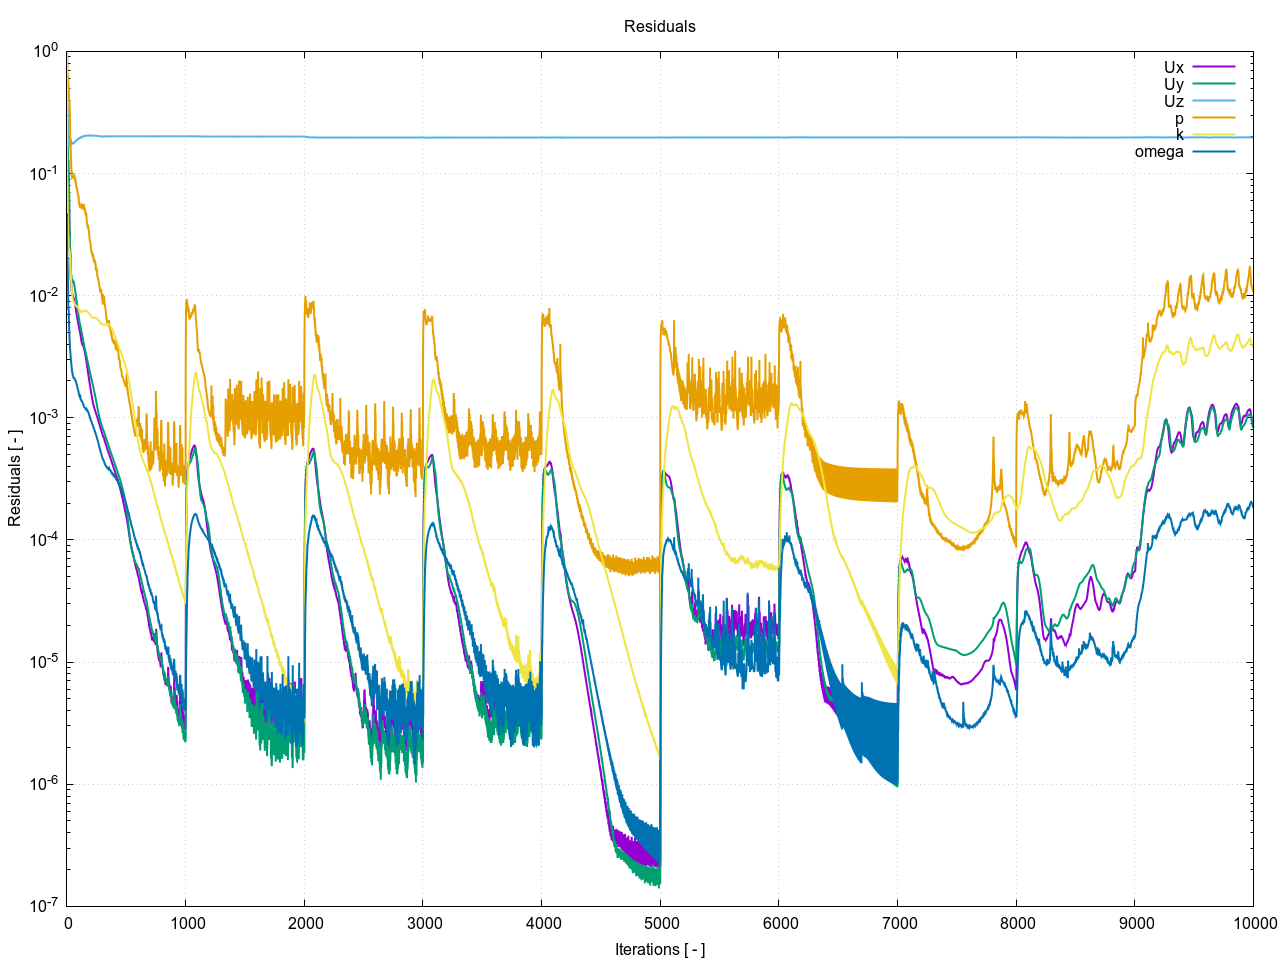
Task: Click the dark blue omega legend line
Action: 1213,152
